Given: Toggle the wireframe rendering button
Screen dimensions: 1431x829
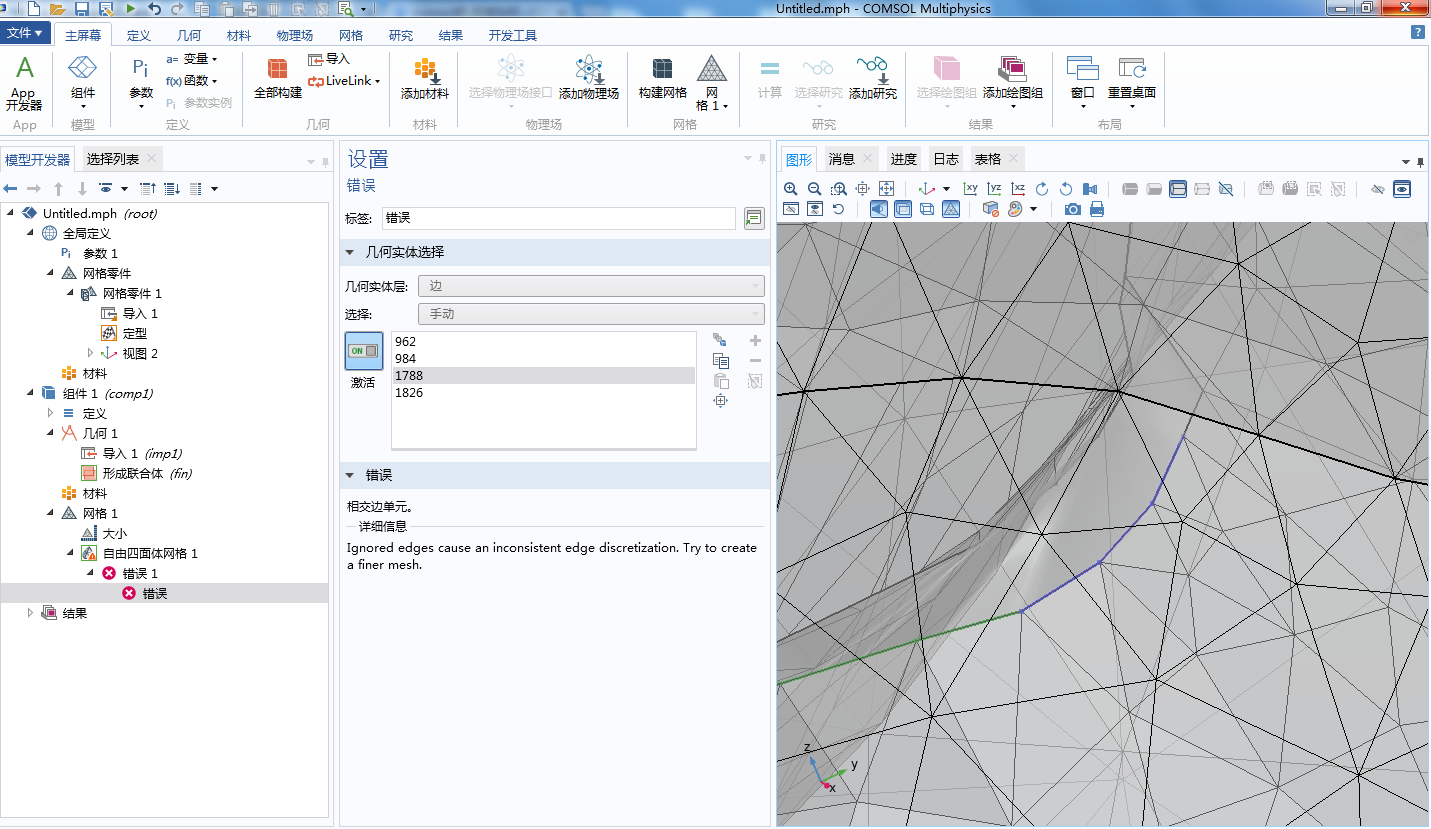Looking at the screenshot, I should point(927,209).
